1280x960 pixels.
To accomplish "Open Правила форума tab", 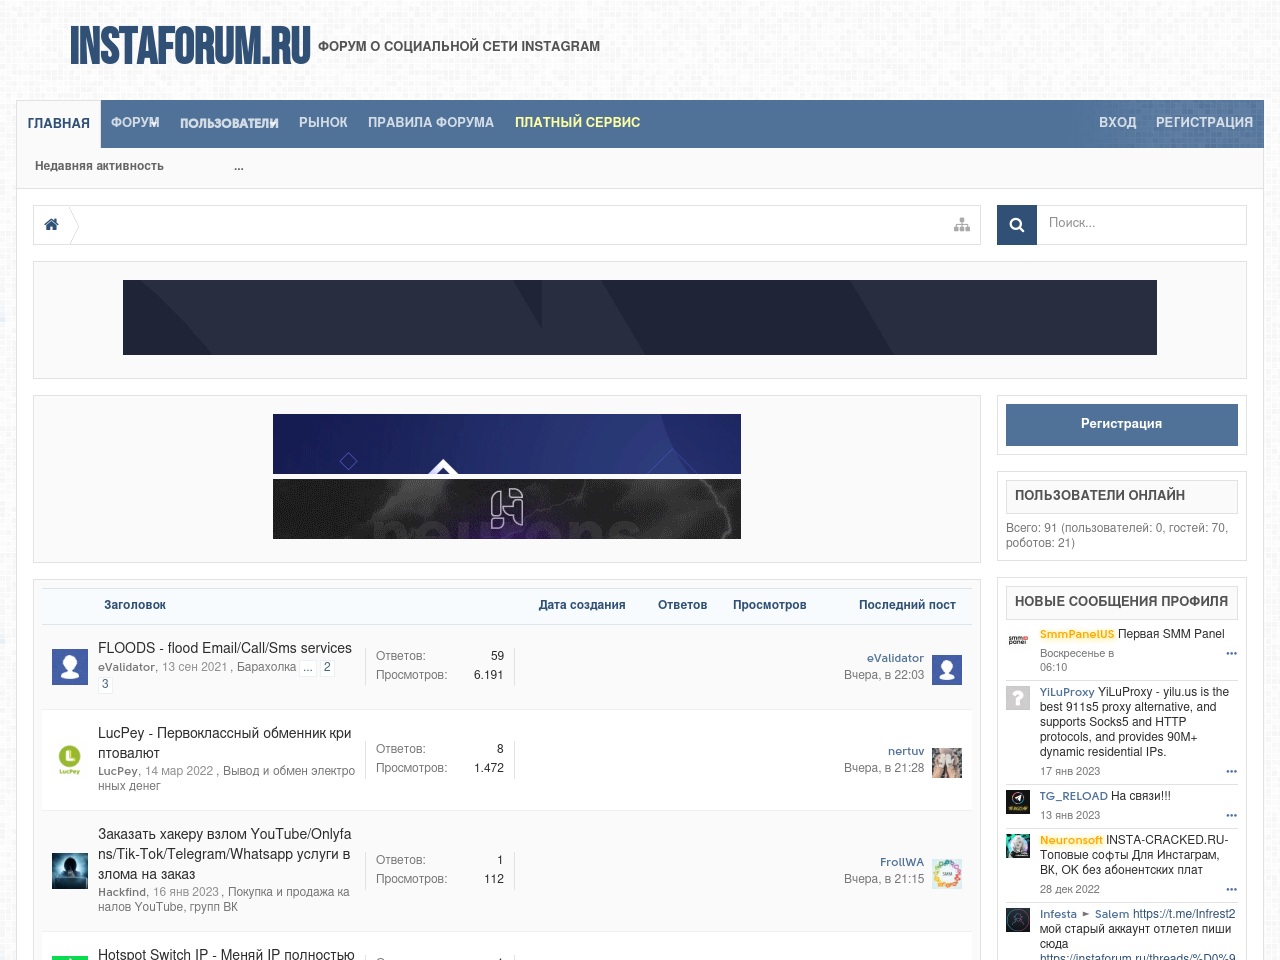I will (x=431, y=122).
